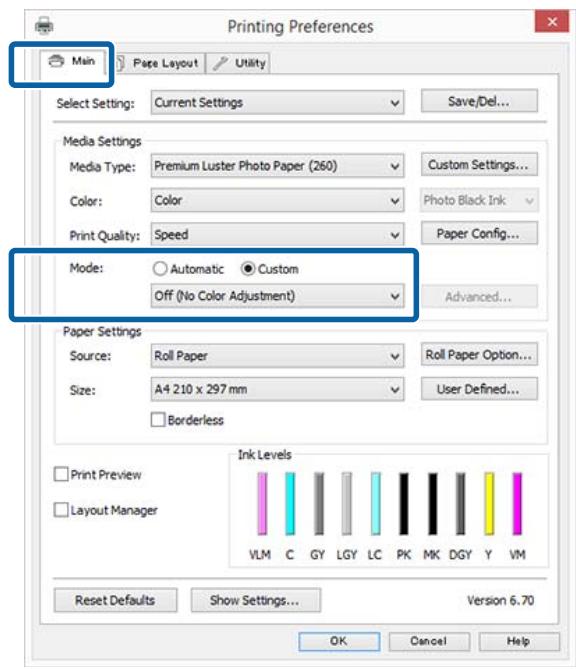Click the VM vivid magenta ink bar
Screen dimensions: 576x670
click(x=517, y=503)
